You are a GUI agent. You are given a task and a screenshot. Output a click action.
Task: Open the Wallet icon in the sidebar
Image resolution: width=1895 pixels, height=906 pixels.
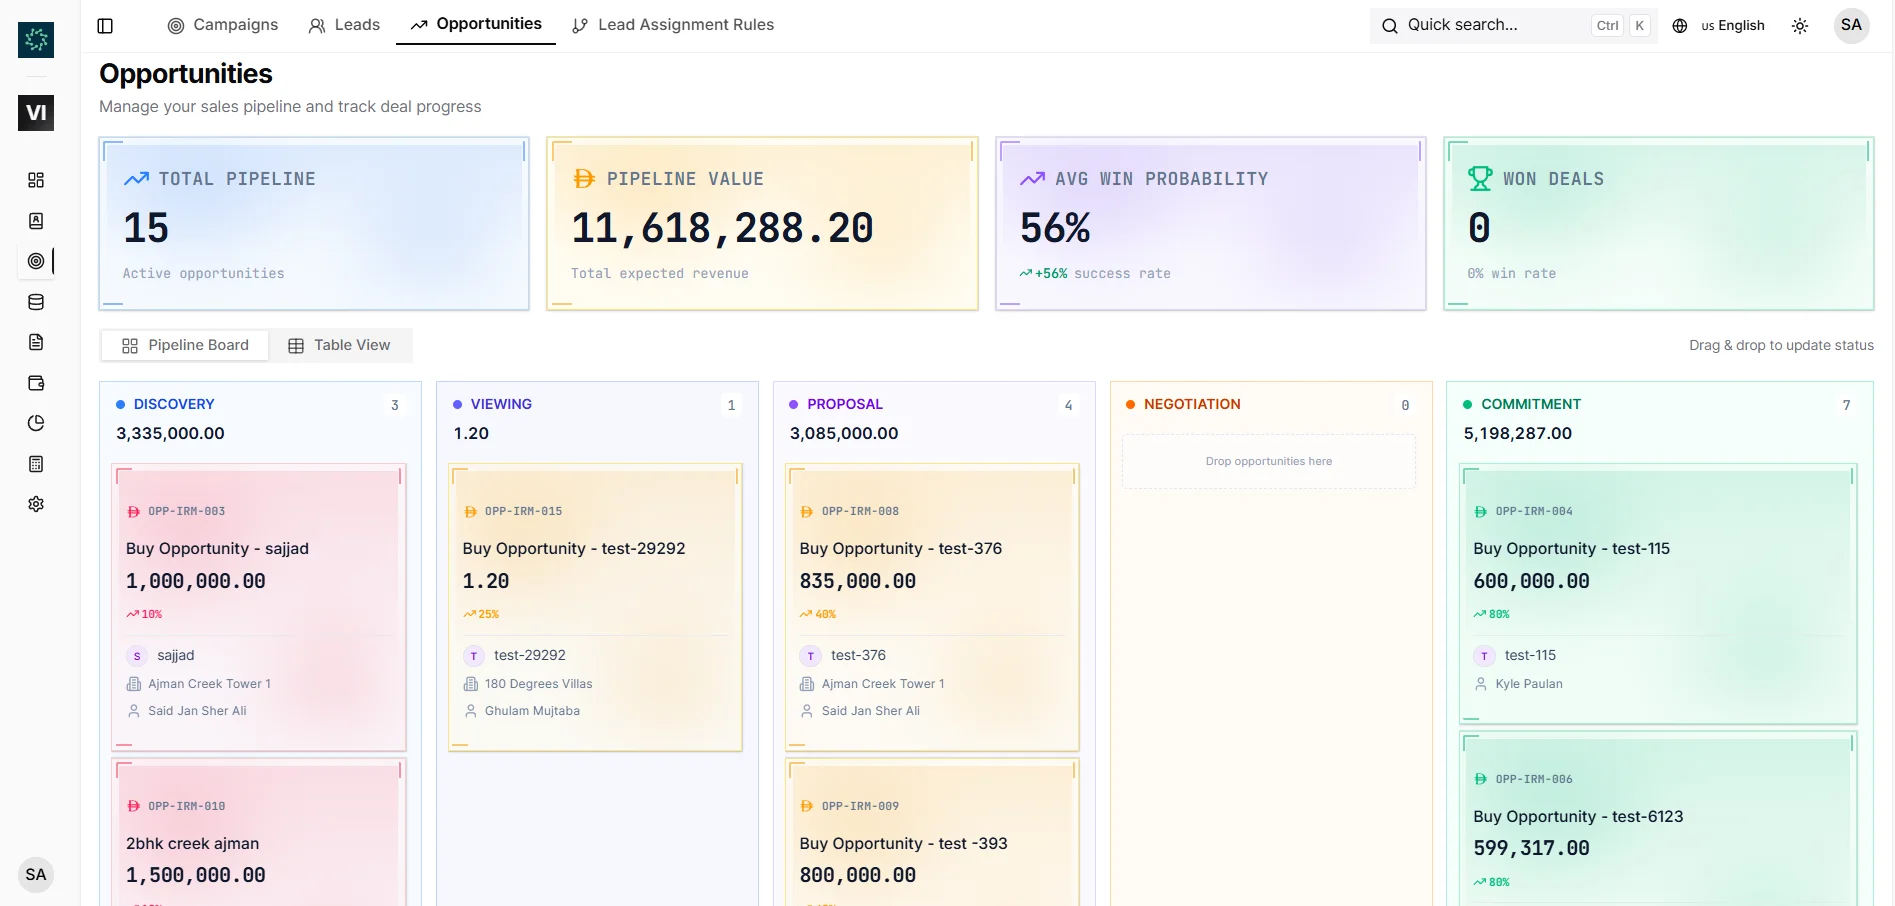point(36,383)
